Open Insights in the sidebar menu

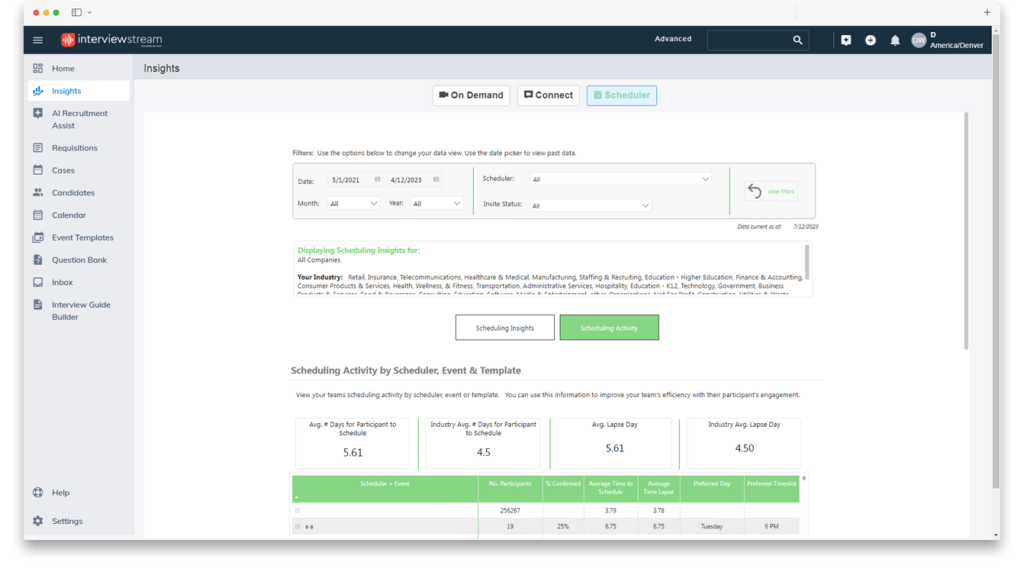click(x=78, y=91)
